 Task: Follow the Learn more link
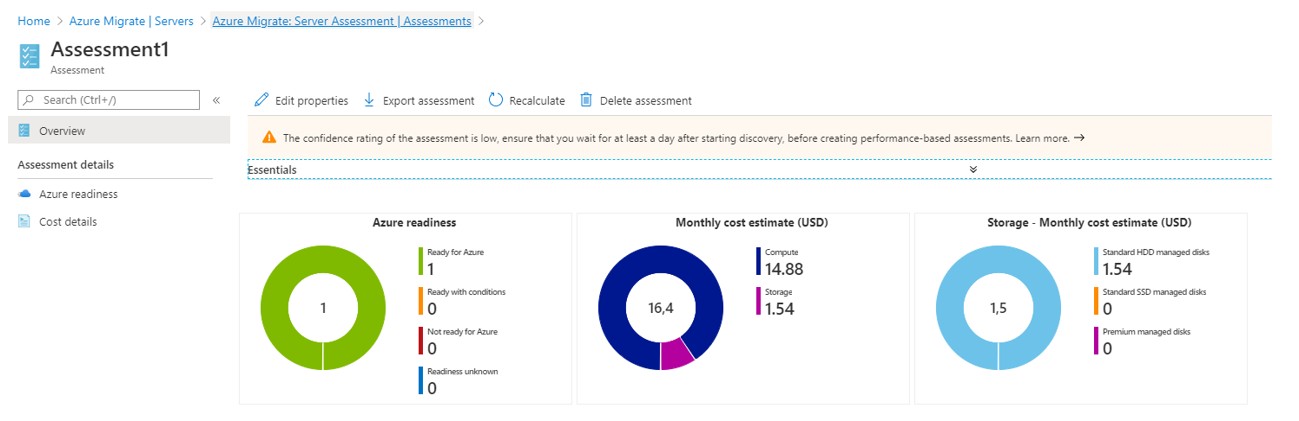pyautogui.click(x=1042, y=138)
